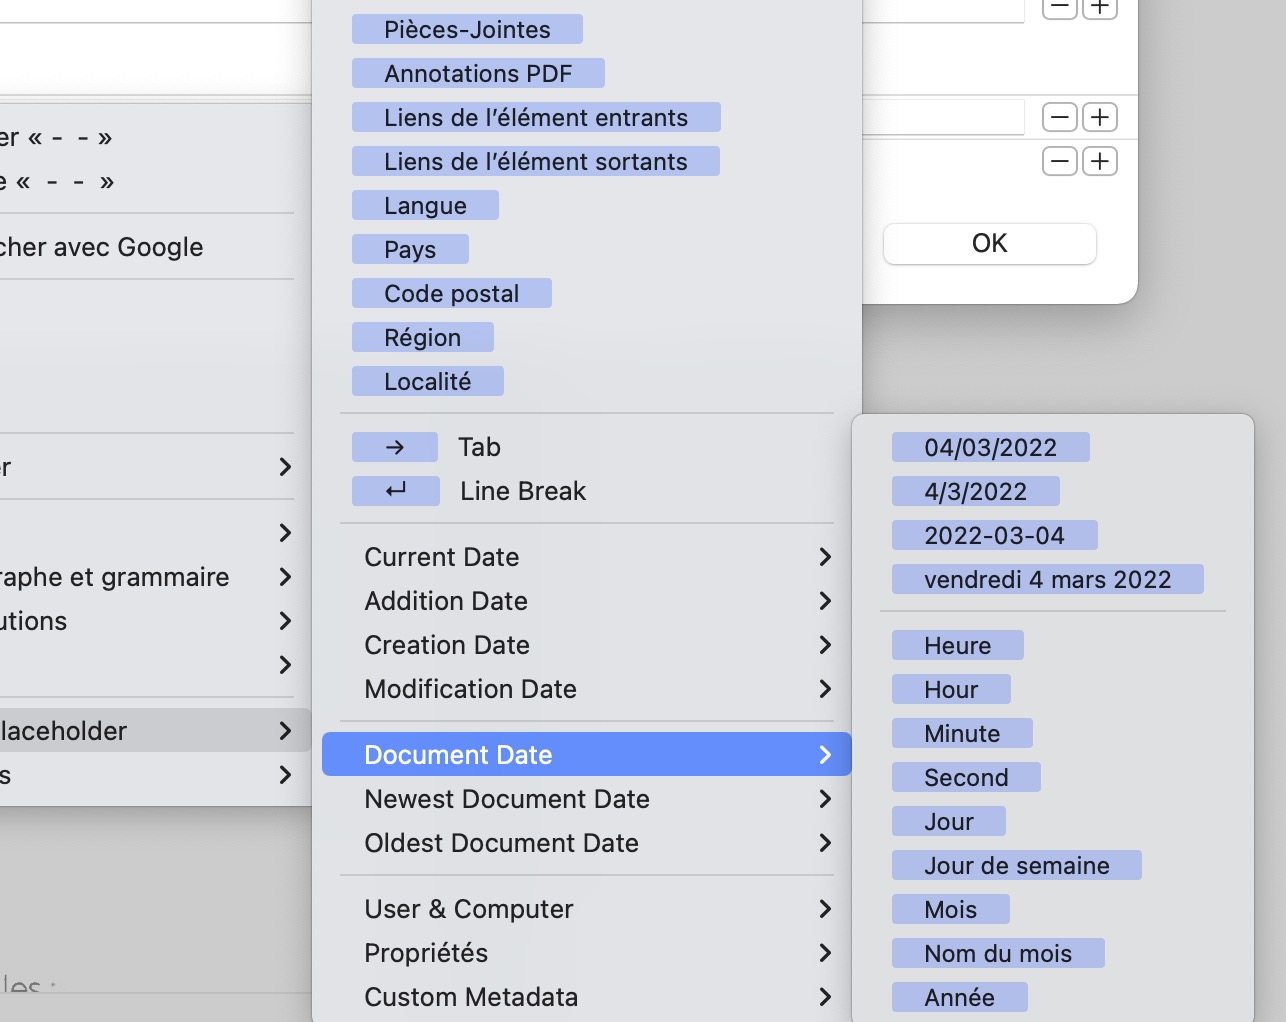Viewport: 1286px width, 1022px height.
Task: Click the plus button above the OK button
Action: point(1100,161)
